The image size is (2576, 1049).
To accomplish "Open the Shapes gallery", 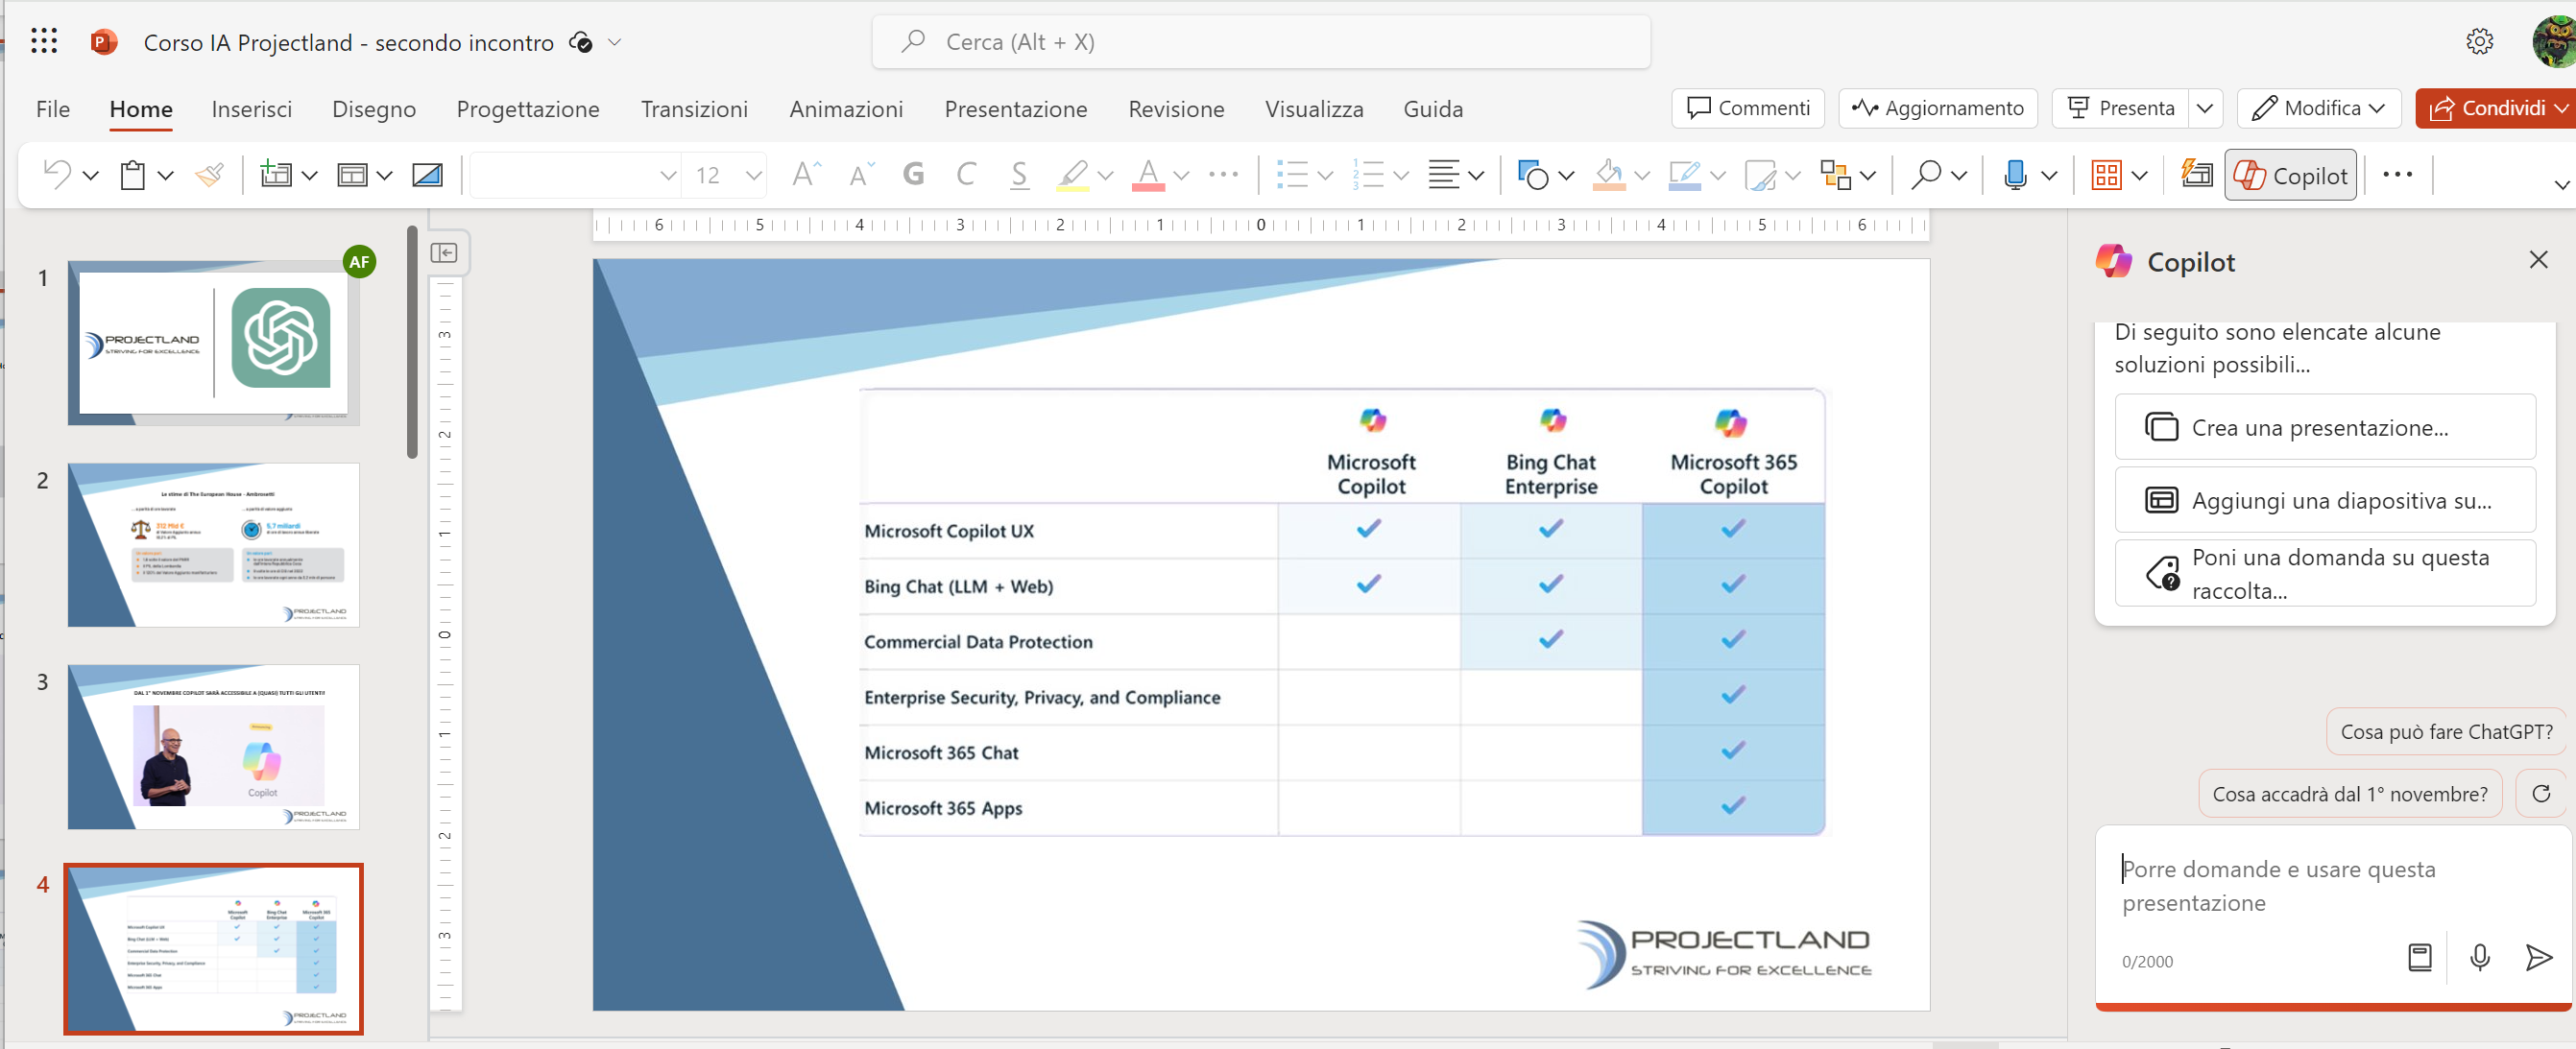I will 1533,175.
